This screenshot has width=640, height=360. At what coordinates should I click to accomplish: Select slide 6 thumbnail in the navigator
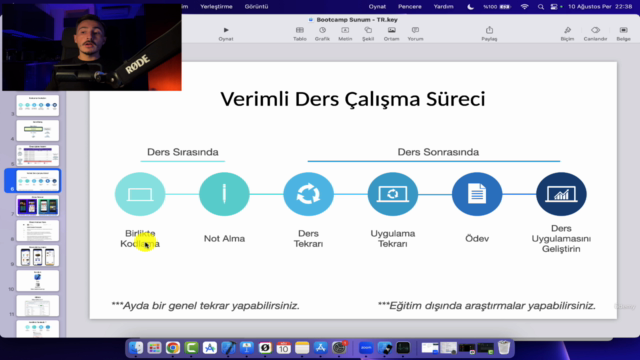tap(38, 180)
